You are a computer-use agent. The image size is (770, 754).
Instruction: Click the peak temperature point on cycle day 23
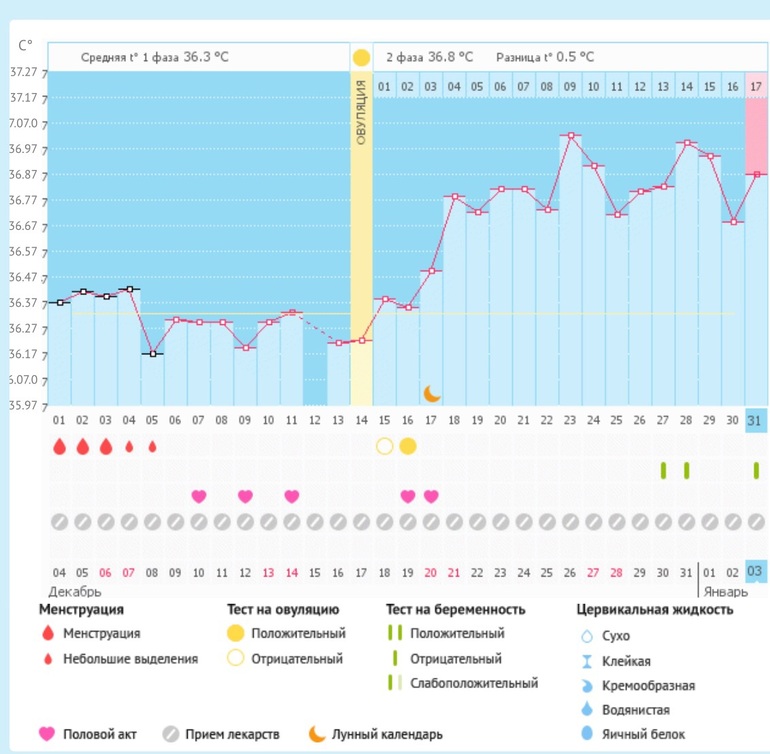pos(570,135)
